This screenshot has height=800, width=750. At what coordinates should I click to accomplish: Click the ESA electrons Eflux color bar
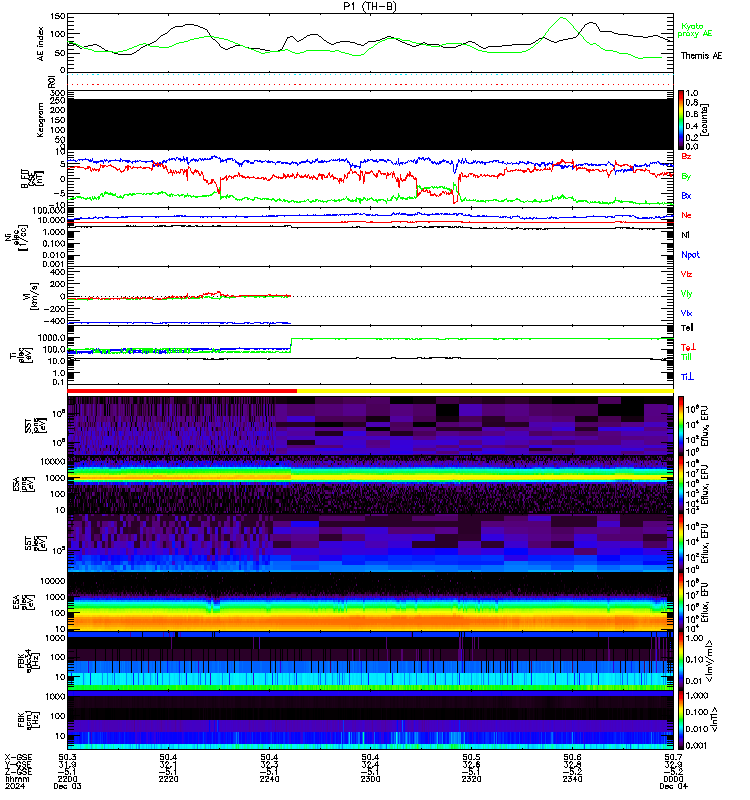681,602
